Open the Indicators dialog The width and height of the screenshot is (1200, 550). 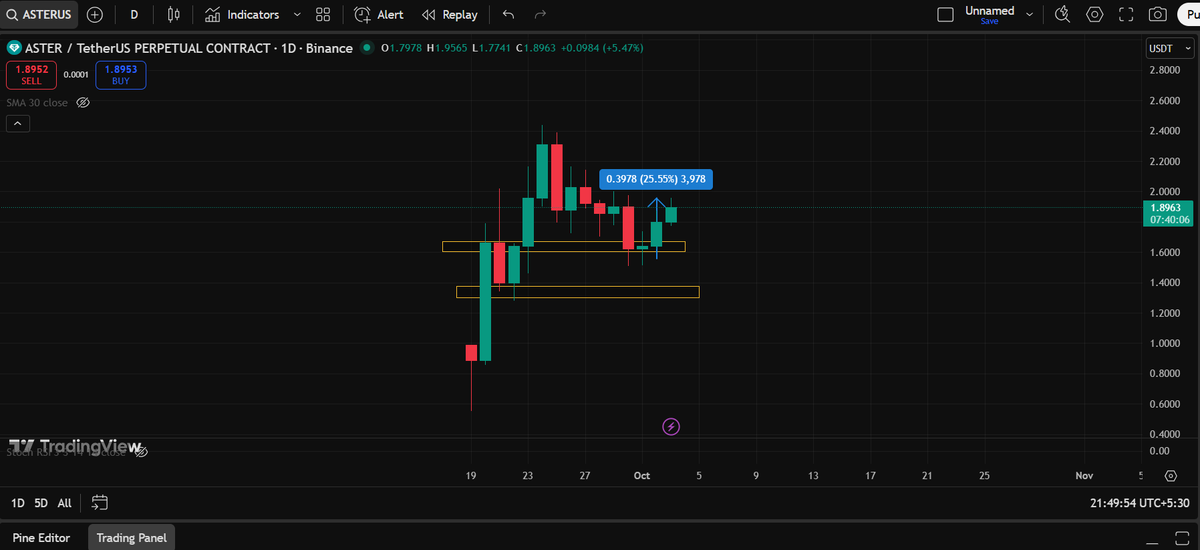click(x=241, y=15)
